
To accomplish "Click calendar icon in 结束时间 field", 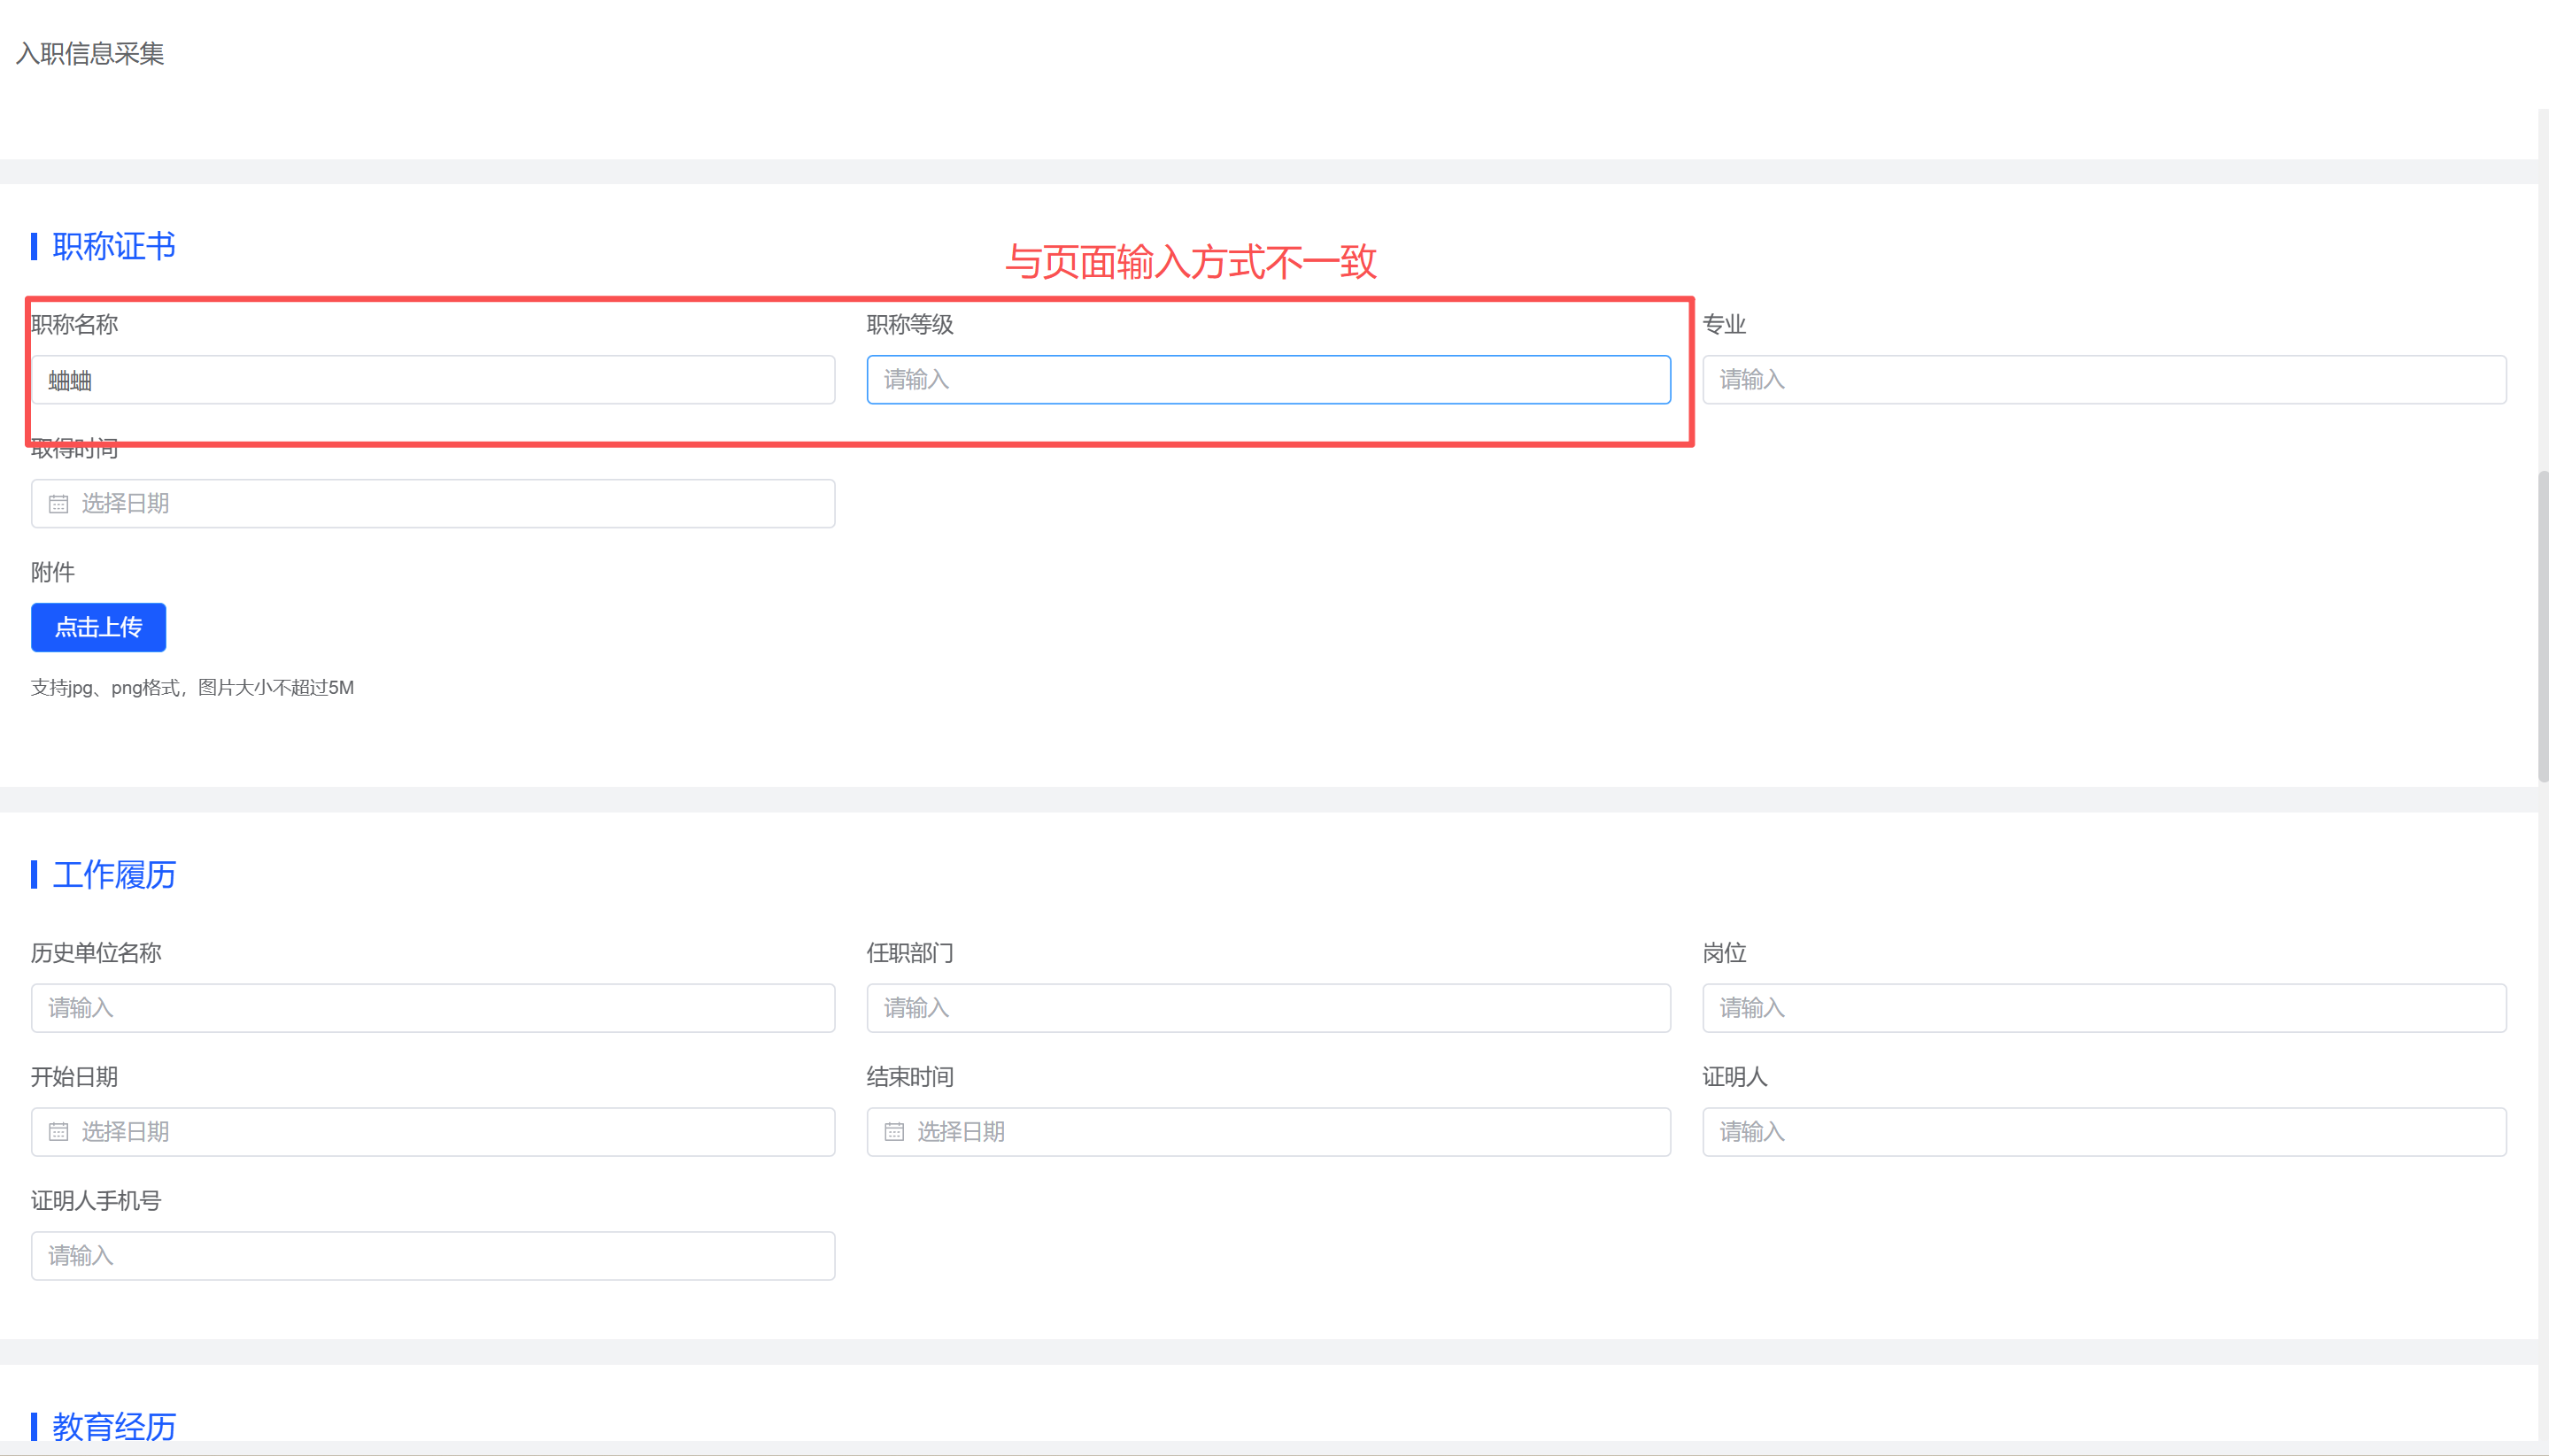I will [894, 1132].
